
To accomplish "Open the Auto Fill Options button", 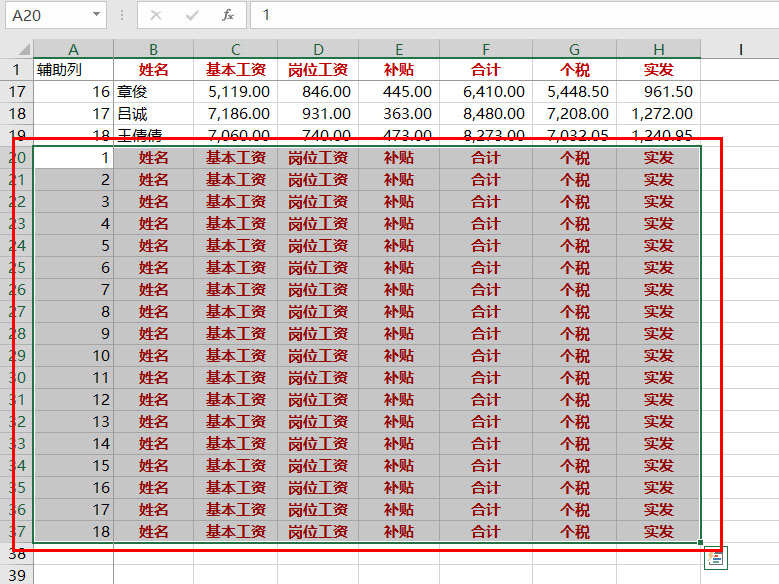I will click(x=715, y=558).
